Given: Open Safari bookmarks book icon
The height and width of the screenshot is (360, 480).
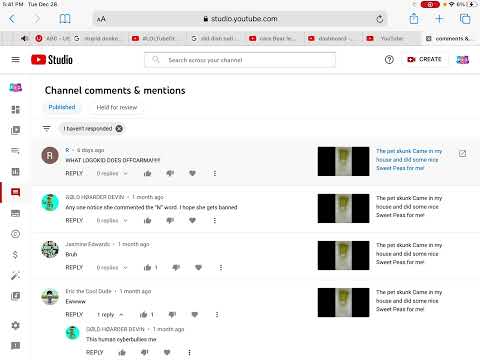Looking at the screenshot, I should (x=65, y=19).
